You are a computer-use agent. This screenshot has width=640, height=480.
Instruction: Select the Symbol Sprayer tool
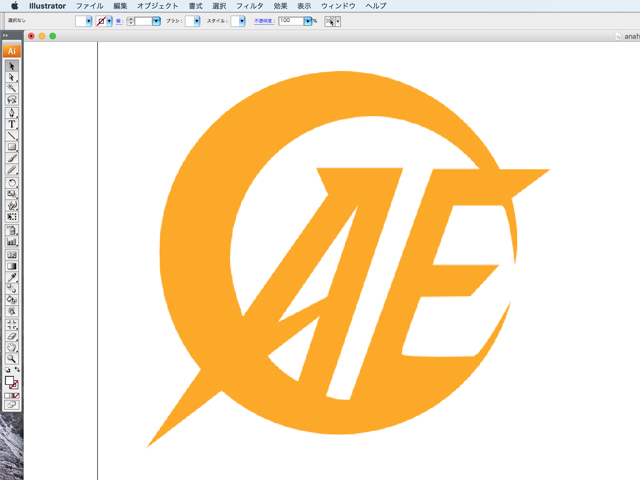pos(11,230)
